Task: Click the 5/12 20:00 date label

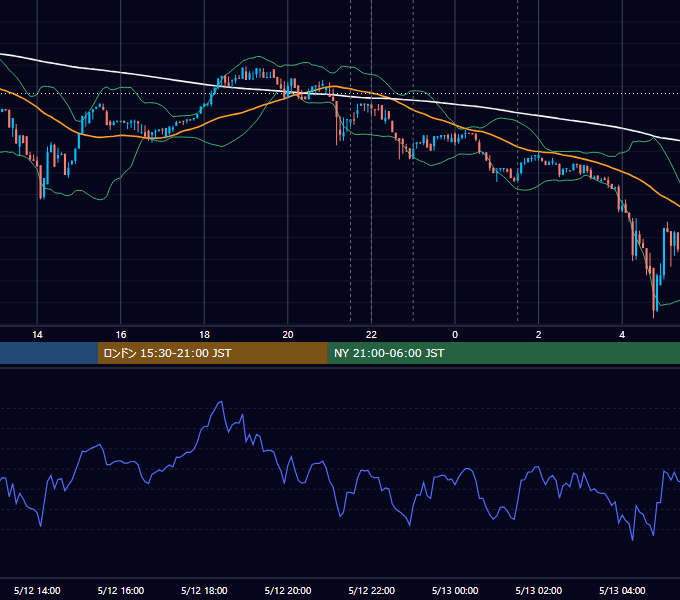Action: (x=288, y=590)
